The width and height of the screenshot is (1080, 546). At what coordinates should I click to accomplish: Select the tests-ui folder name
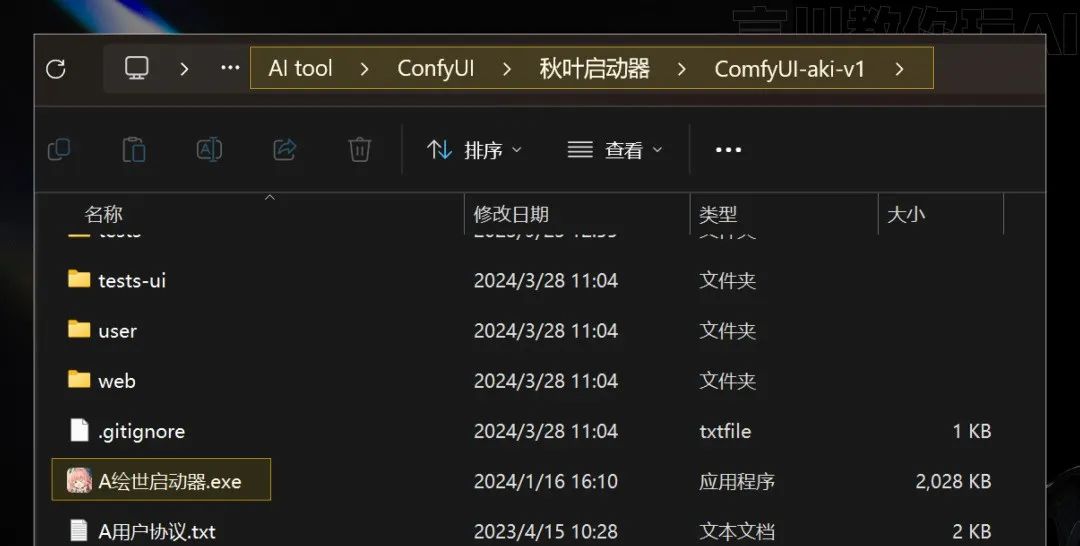132,280
